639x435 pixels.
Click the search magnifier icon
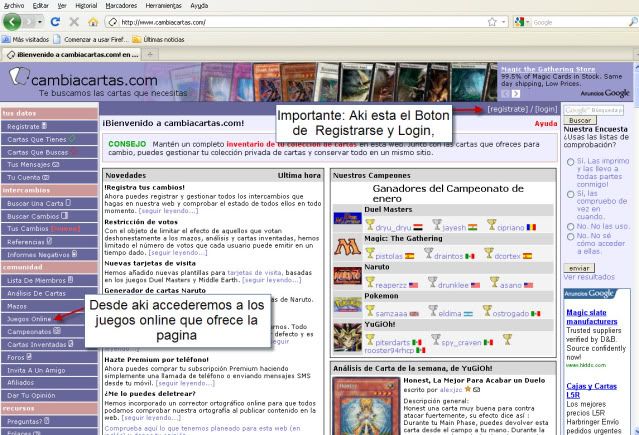(x=634, y=22)
